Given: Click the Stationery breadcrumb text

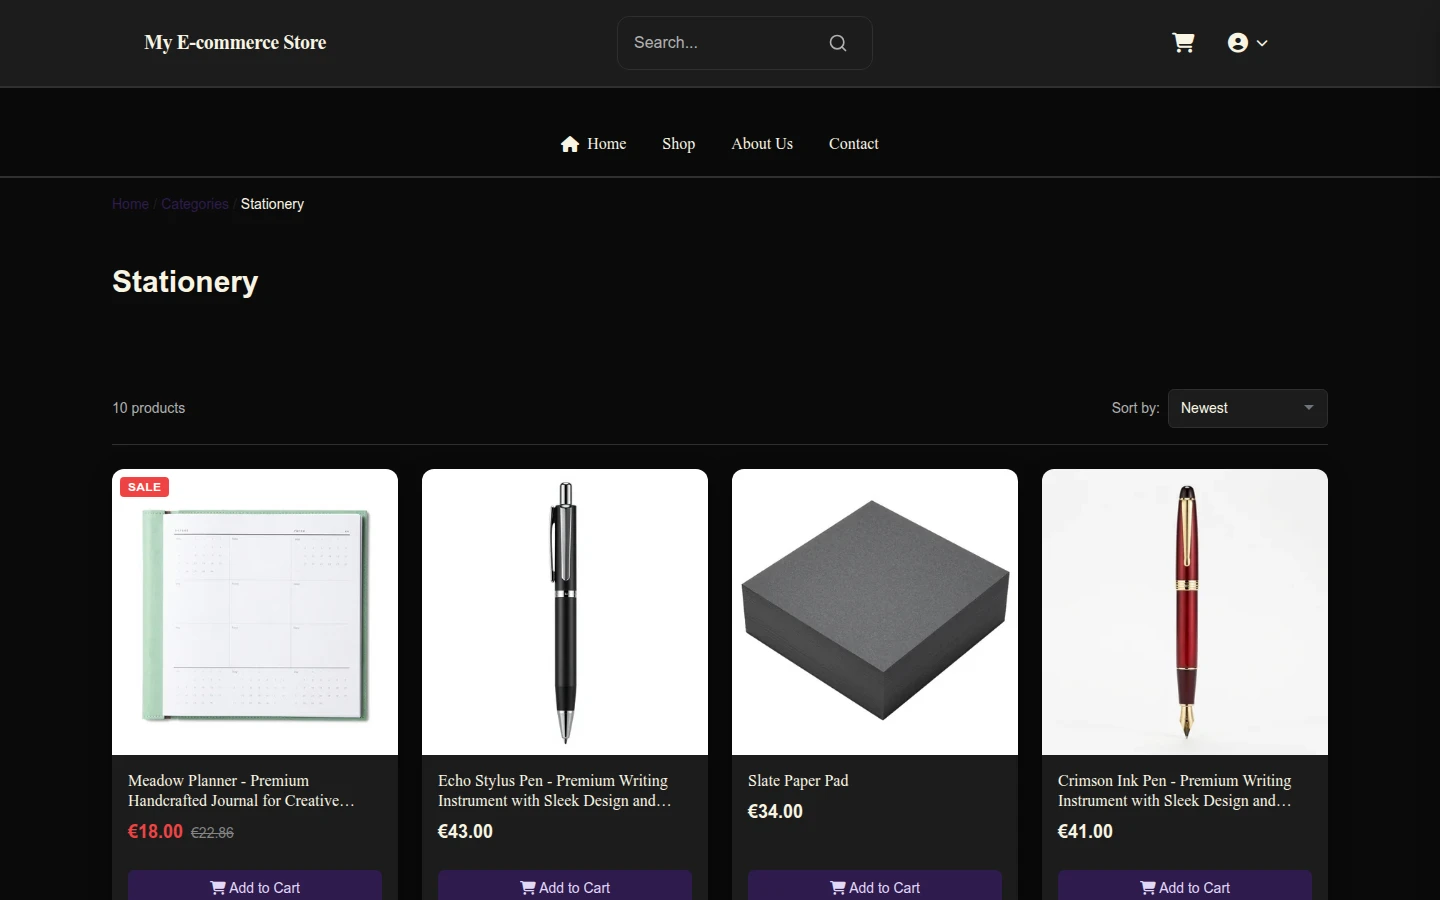Looking at the screenshot, I should coord(272,204).
